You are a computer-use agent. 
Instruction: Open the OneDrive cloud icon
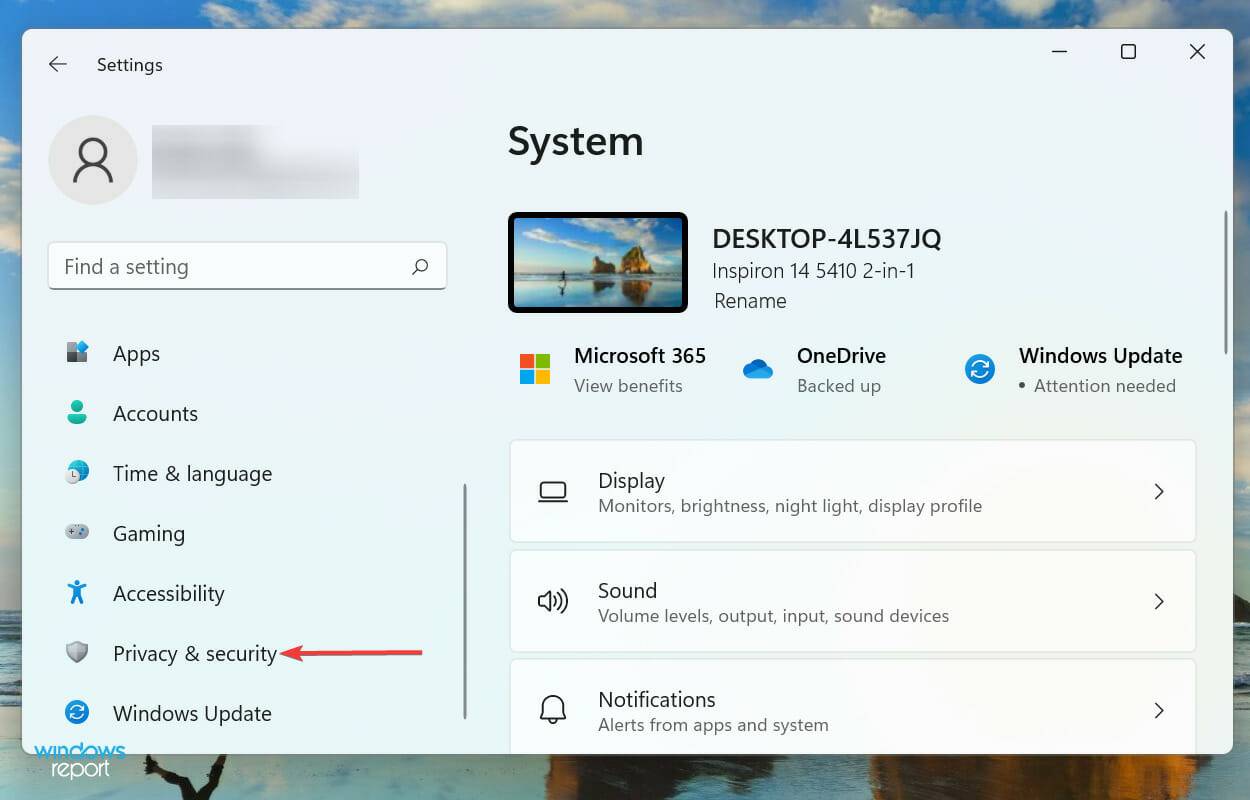click(x=758, y=368)
